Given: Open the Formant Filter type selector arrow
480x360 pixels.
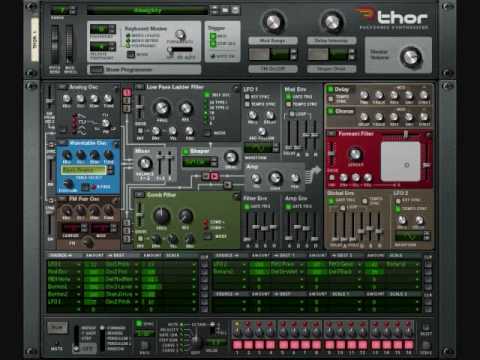Looking at the screenshot, I should [x=331, y=134].
